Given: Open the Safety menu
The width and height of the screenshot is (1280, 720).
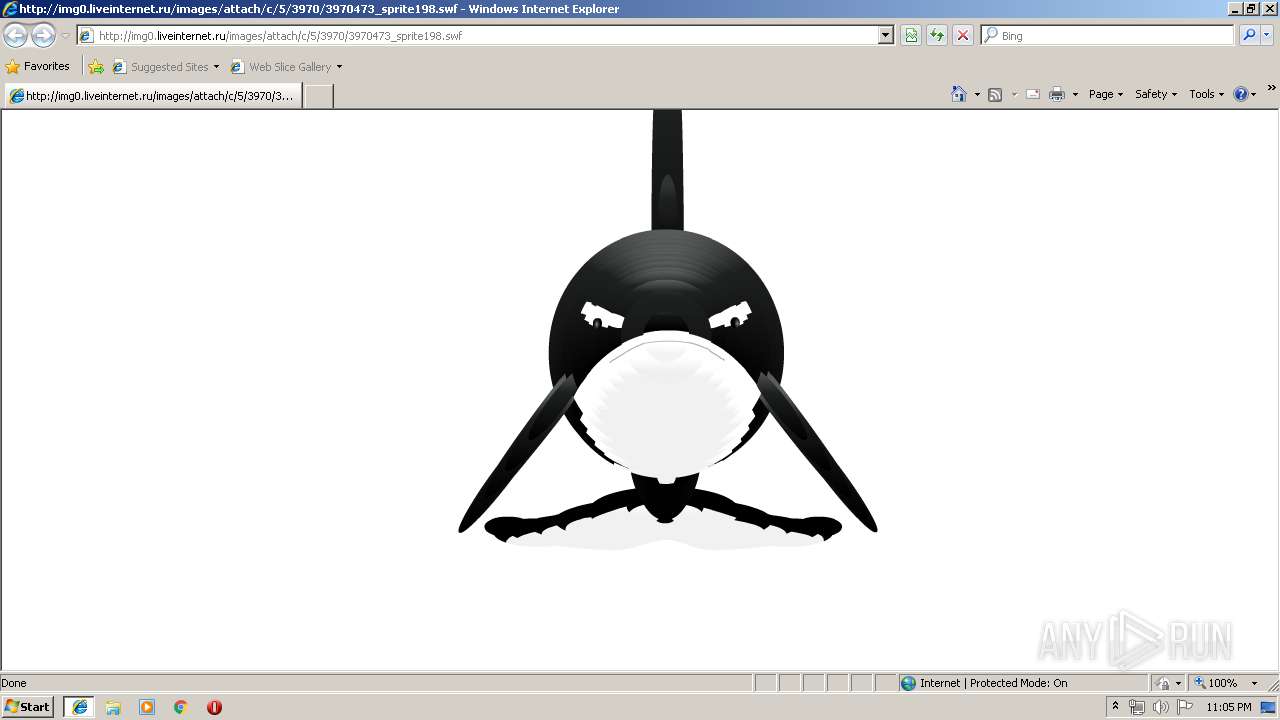Looking at the screenshot, I should 1156,94.
